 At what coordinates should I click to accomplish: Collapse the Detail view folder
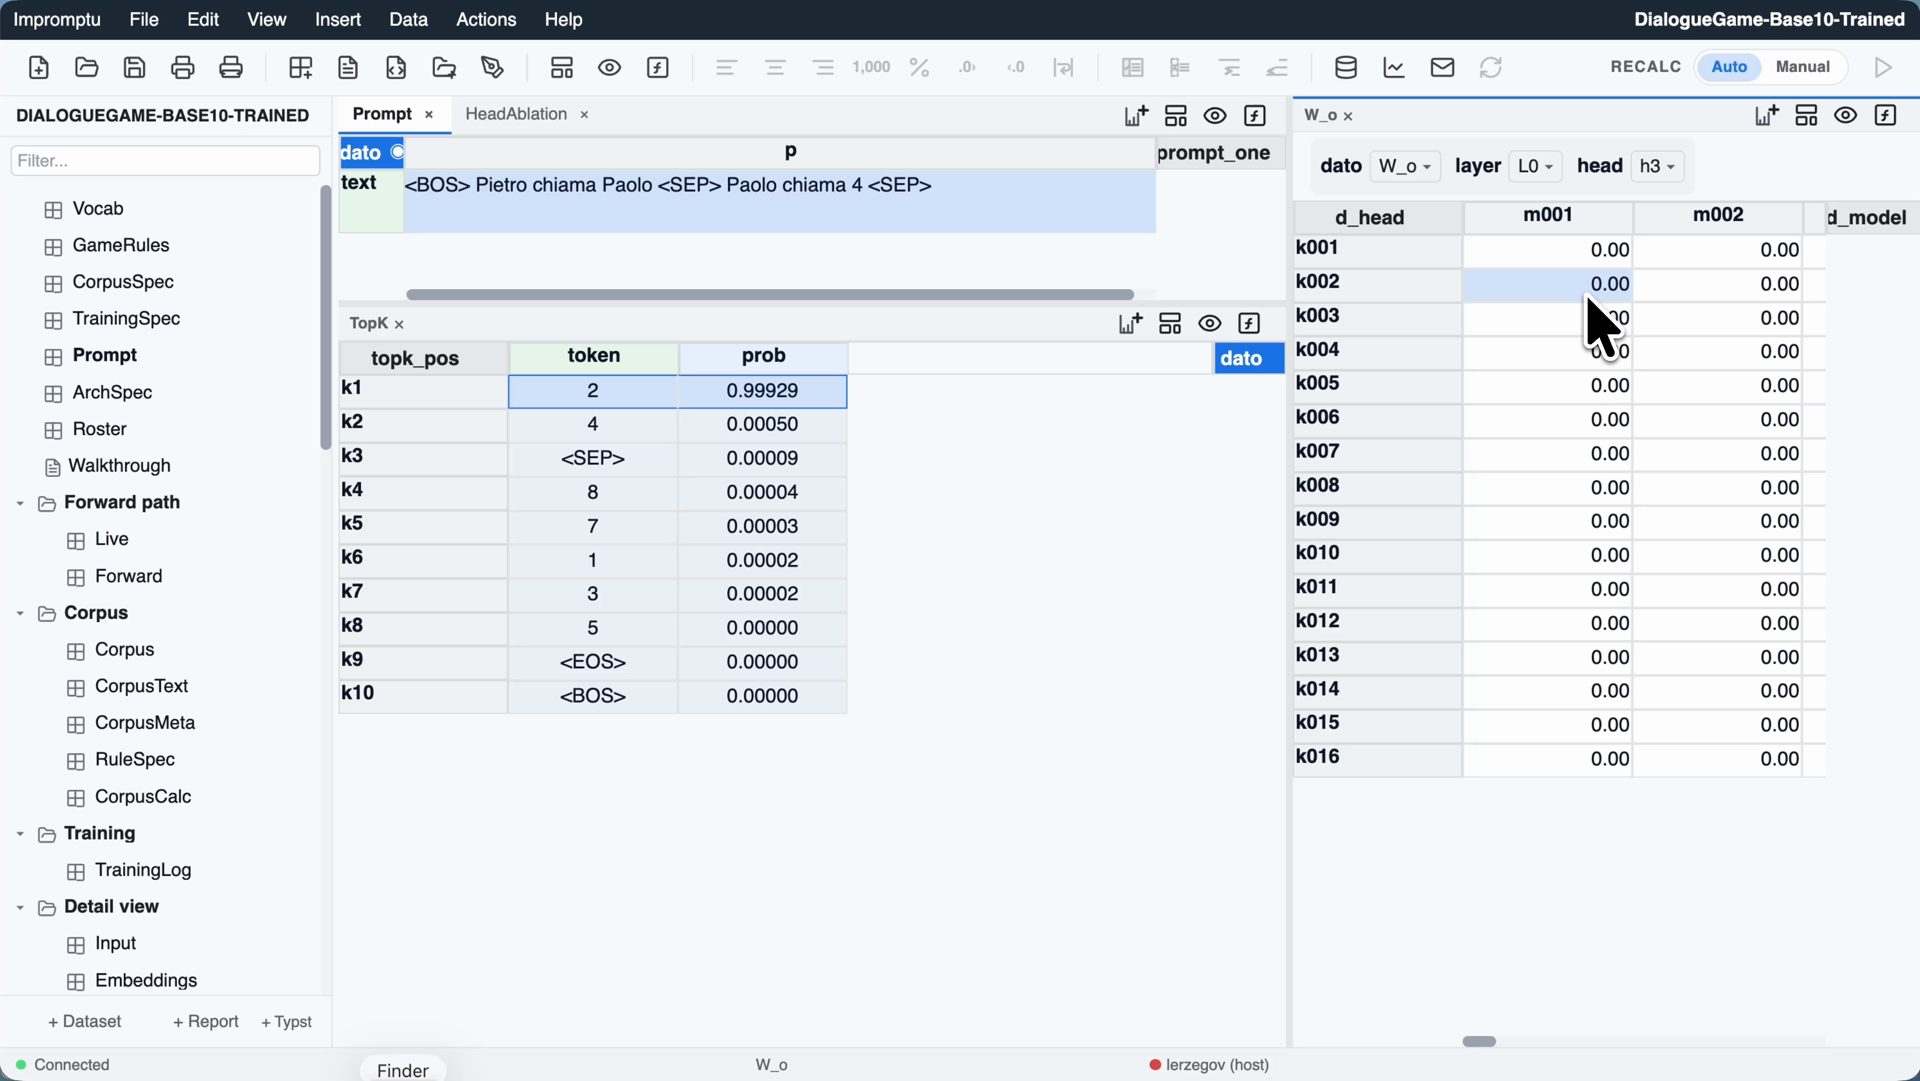pyautogui.click(x=20, y=907)
